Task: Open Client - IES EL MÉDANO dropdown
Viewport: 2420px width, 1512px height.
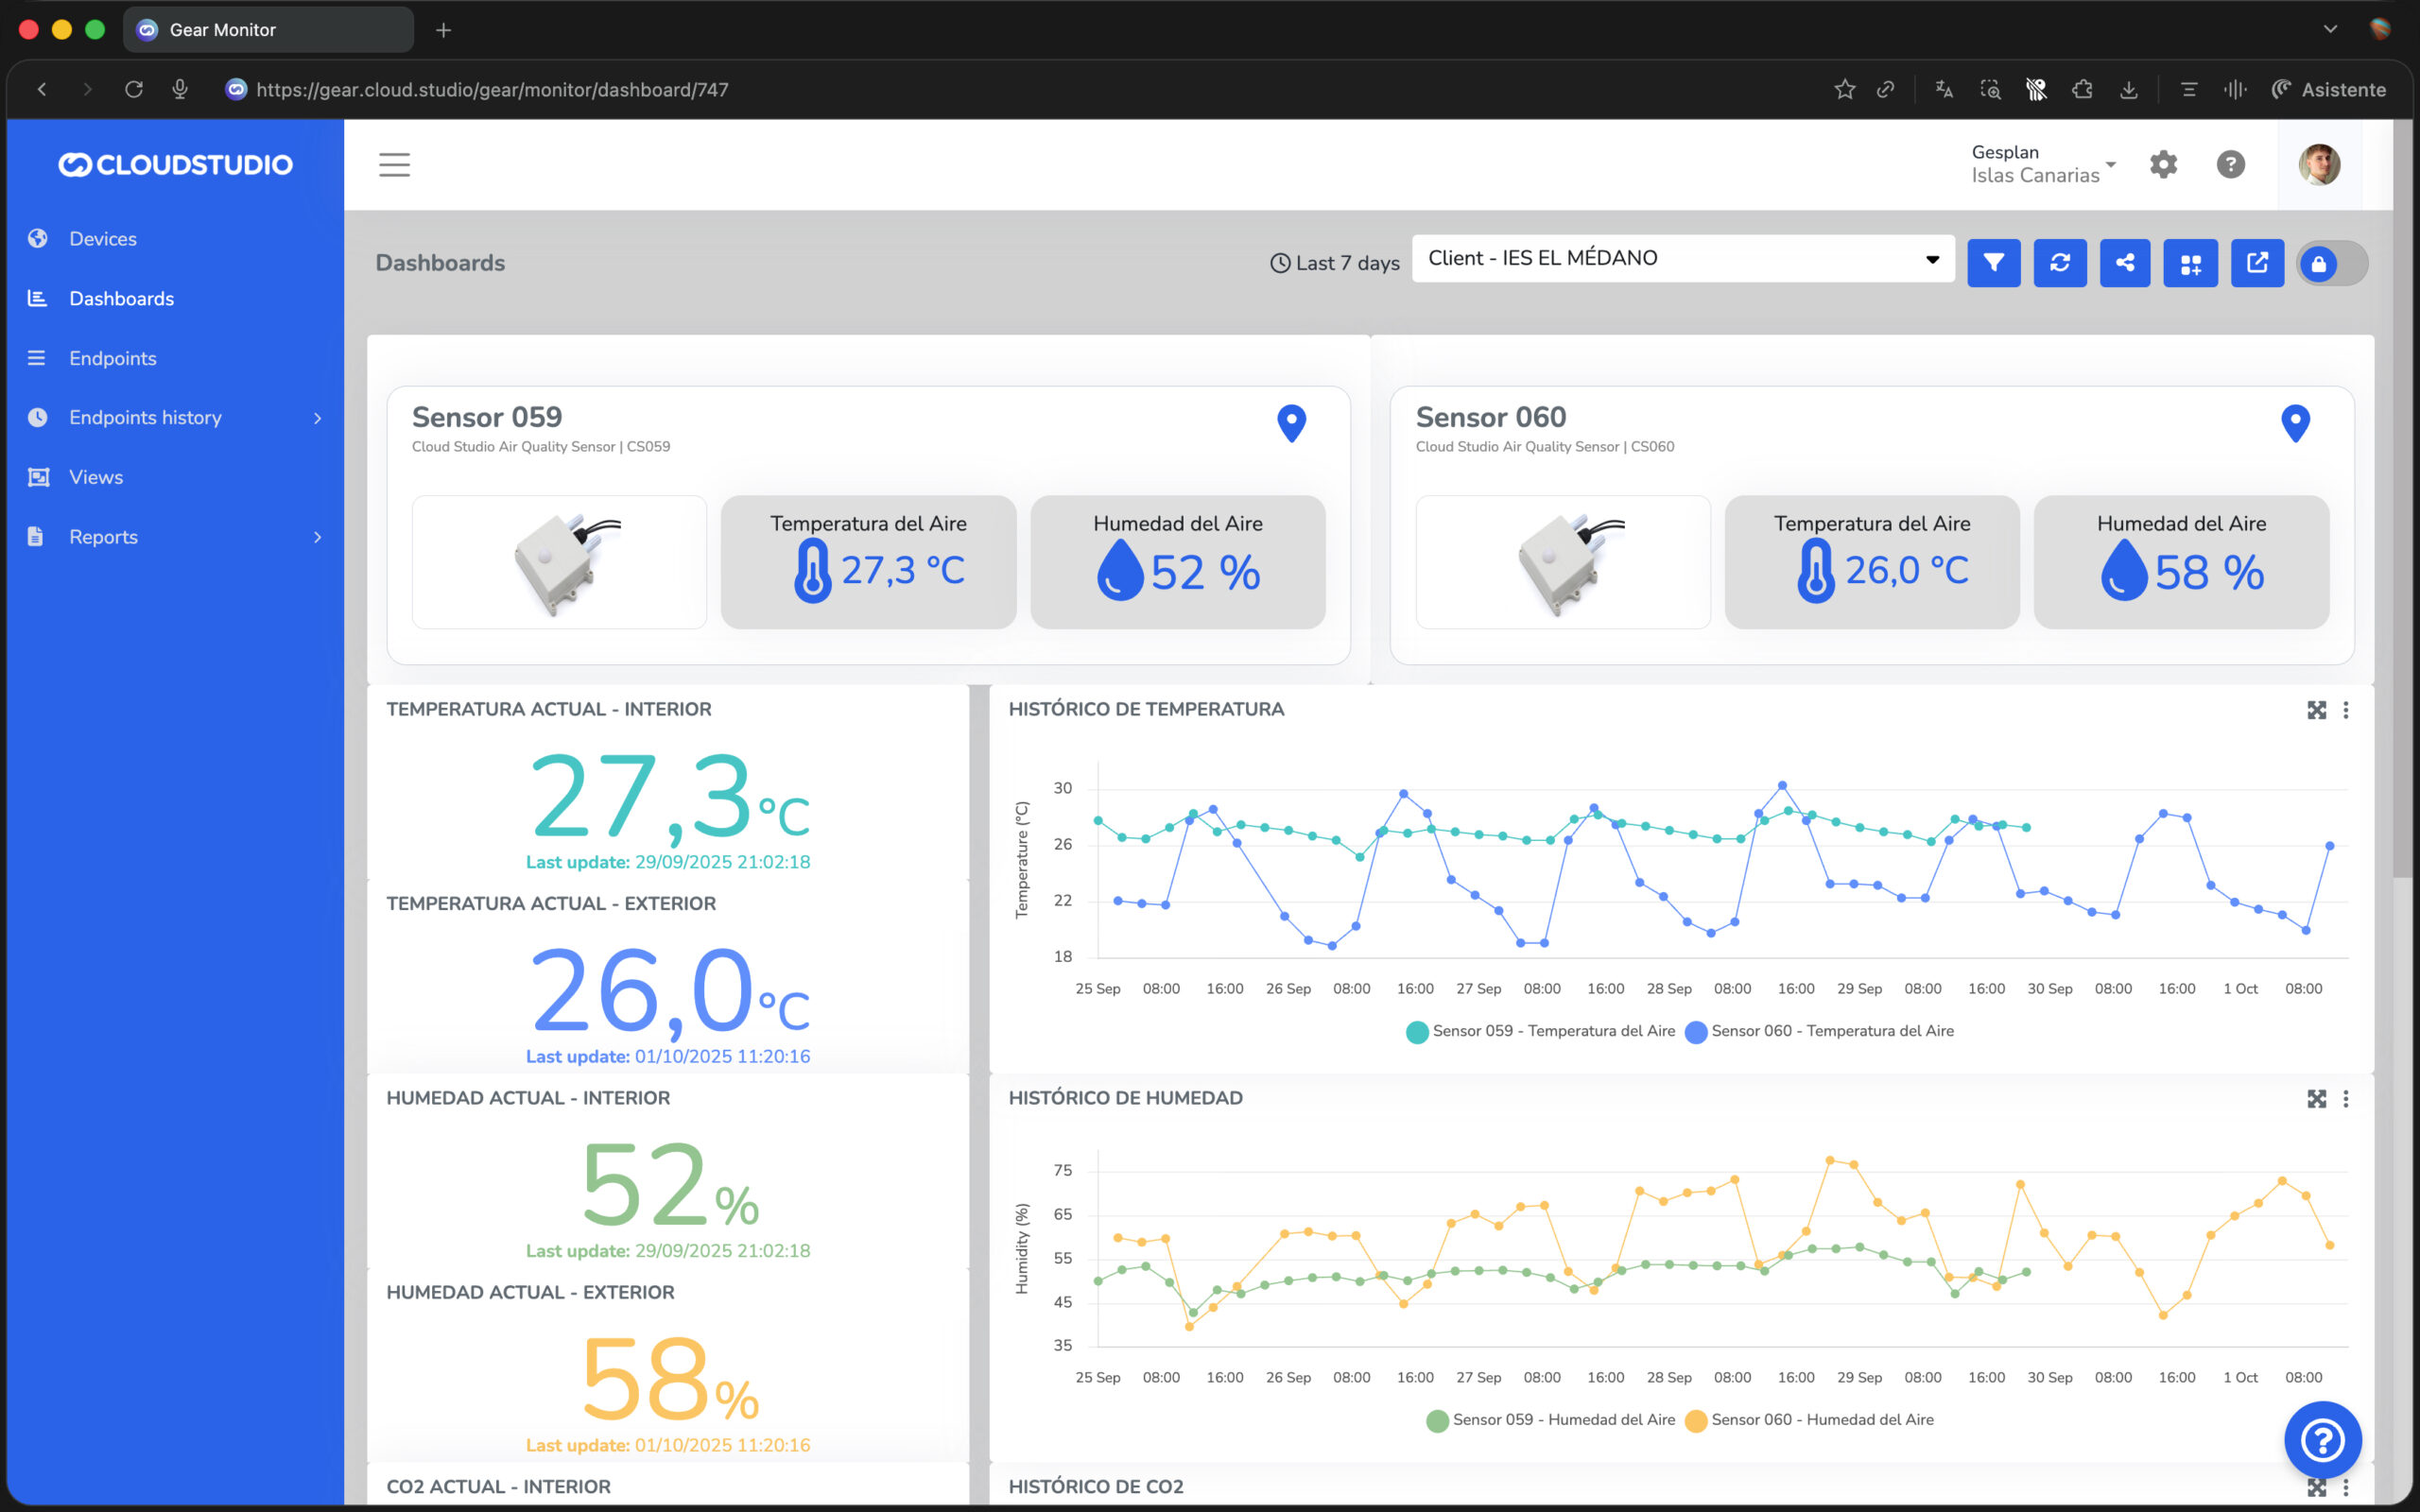Action: pos(1682,259)
